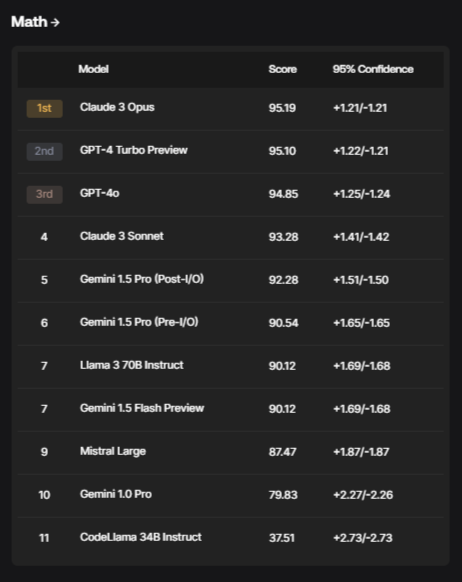Click the GPT-4o model entry
The image size is (462, 582).
coord(99,193)
